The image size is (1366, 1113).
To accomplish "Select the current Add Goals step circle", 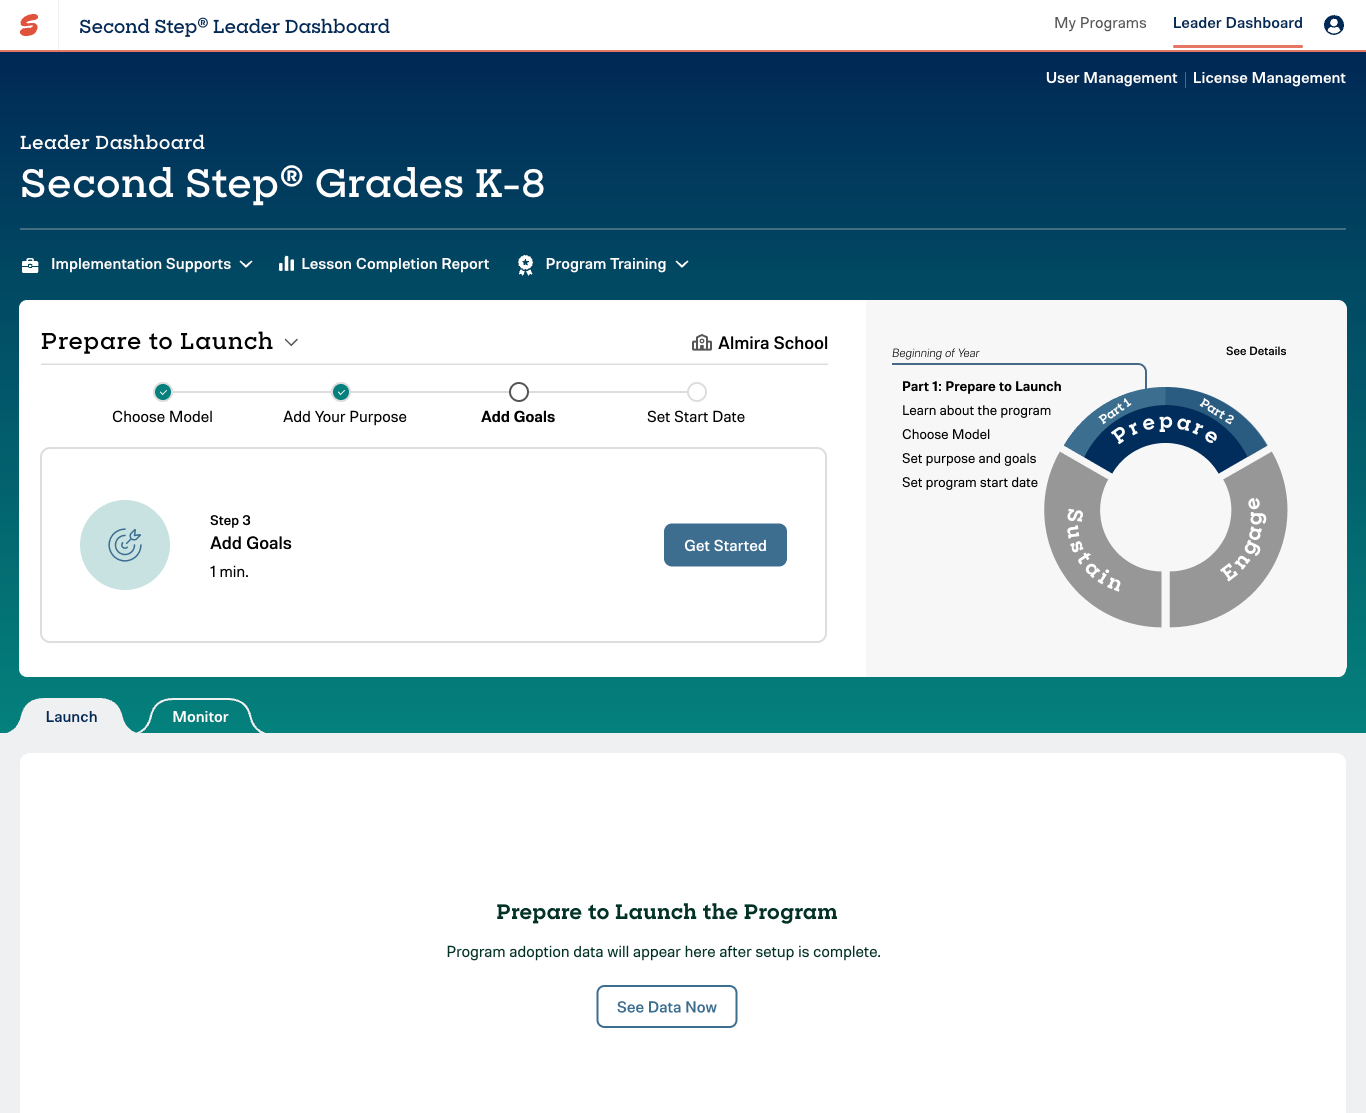I will [x=519, y=392].
